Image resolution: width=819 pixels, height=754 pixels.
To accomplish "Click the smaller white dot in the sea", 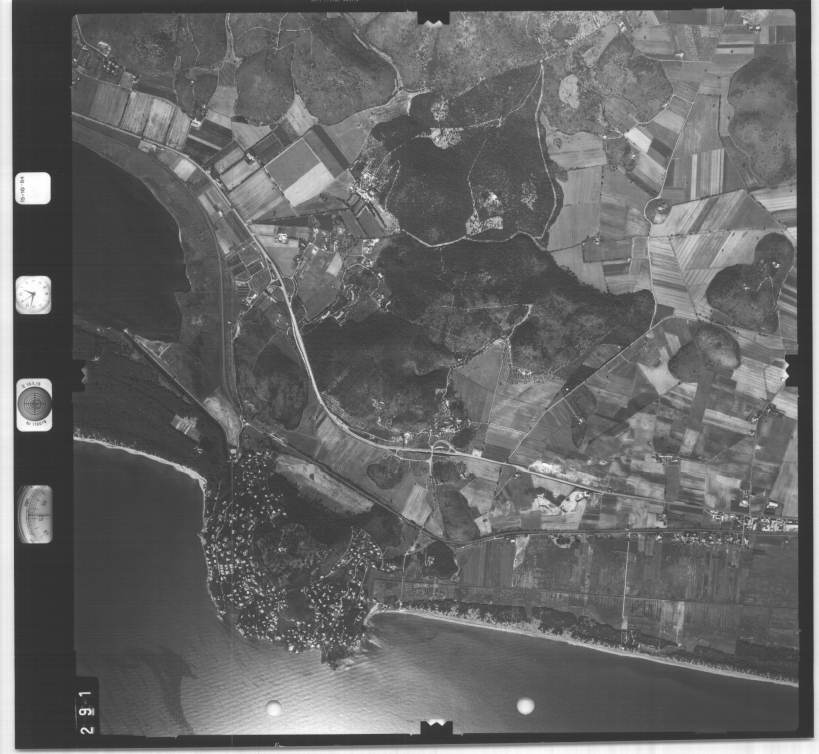I will (x=273, y=708).
